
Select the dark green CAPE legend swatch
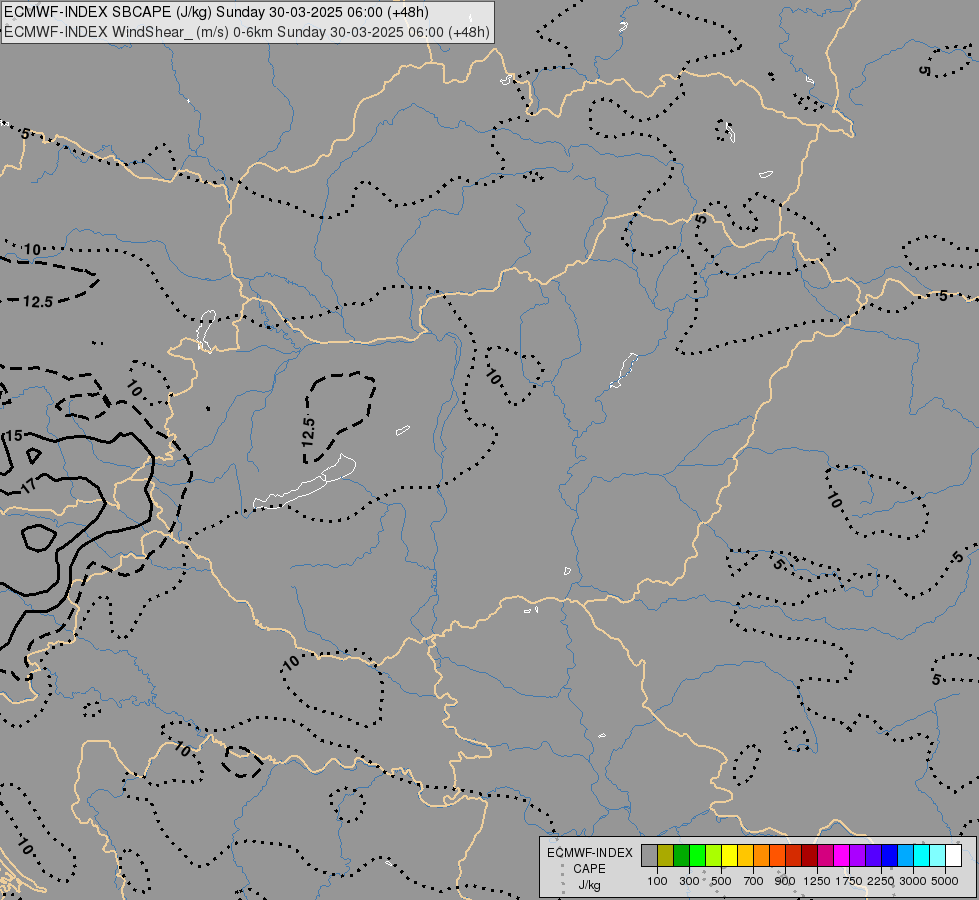pyautogui.click(x=682, y=856)
